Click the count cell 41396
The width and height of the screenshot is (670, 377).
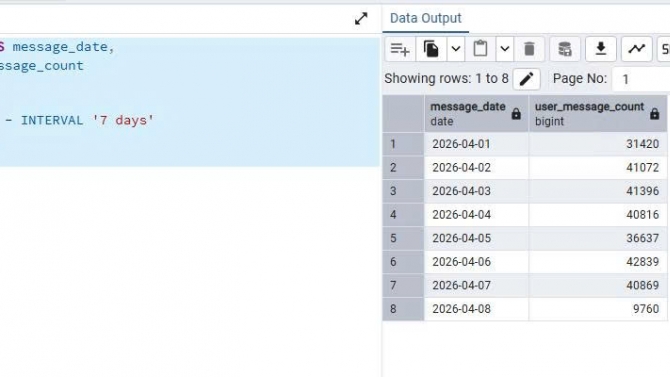point(598,191)
